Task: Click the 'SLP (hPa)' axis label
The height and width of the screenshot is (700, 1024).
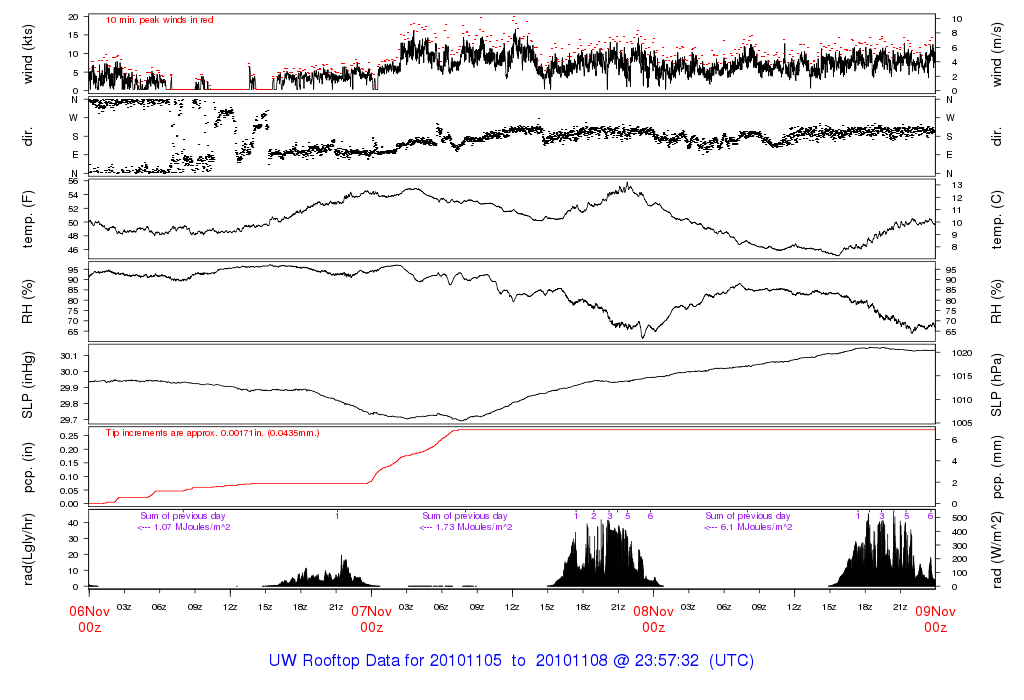Action: pyautogui.click(x=997, y=385)
